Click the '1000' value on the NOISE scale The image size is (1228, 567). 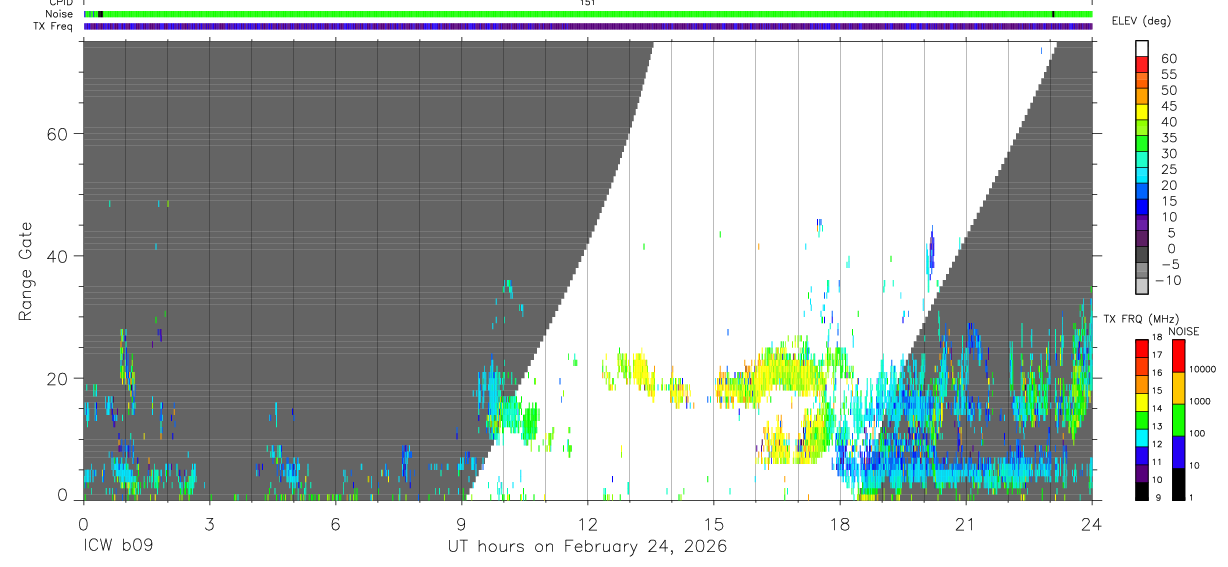coord(1201,401)
